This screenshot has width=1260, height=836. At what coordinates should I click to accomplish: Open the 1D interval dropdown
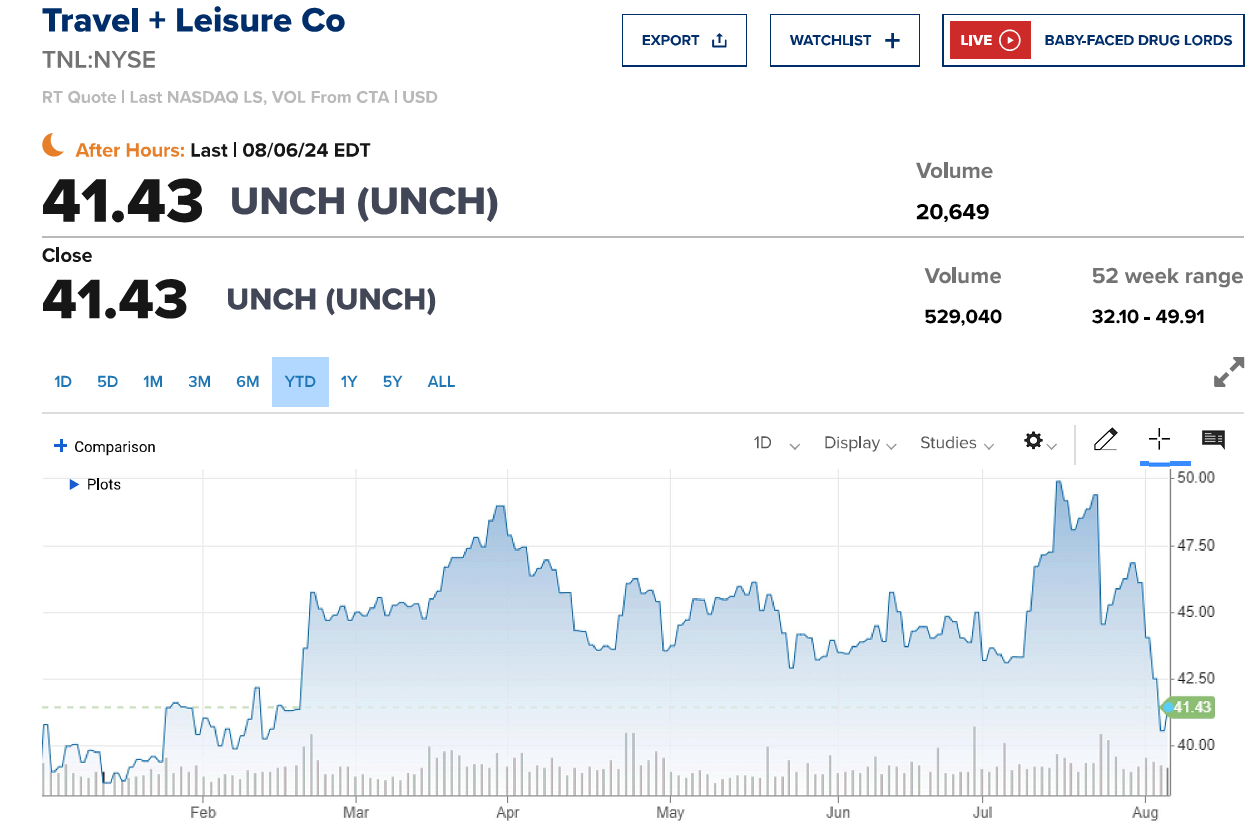(x=777, y=443)
